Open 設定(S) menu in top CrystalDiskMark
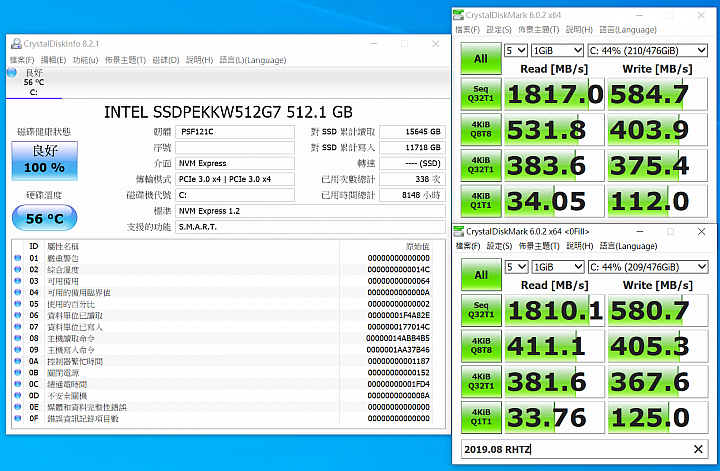Image resolution: width=720 pixels, height=471 pixels. pyautogui.click(x=499, y=30)
